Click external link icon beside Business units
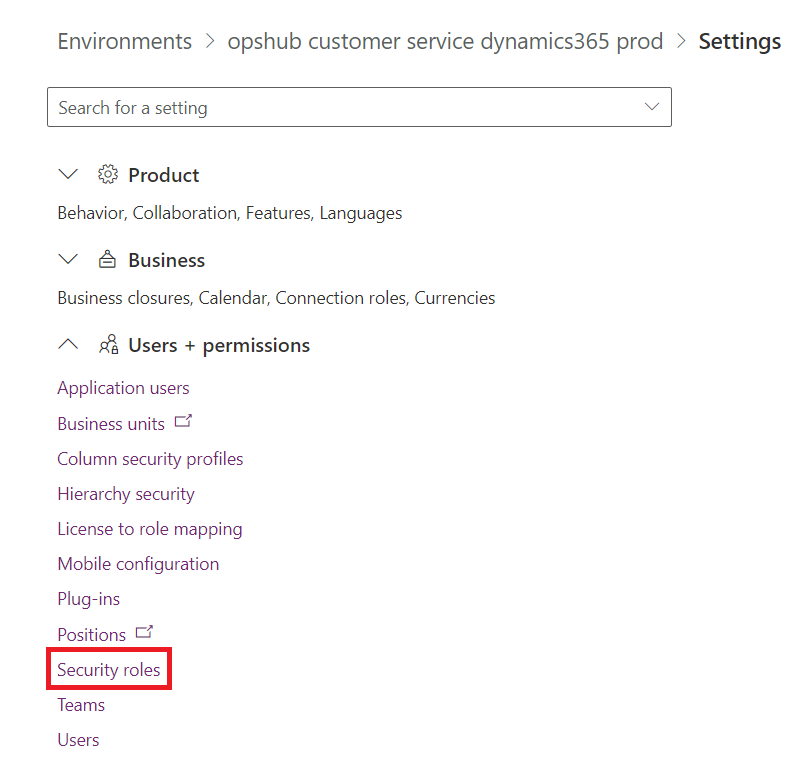791x758 pixels. pyautogui.click(x=182, y=422)
